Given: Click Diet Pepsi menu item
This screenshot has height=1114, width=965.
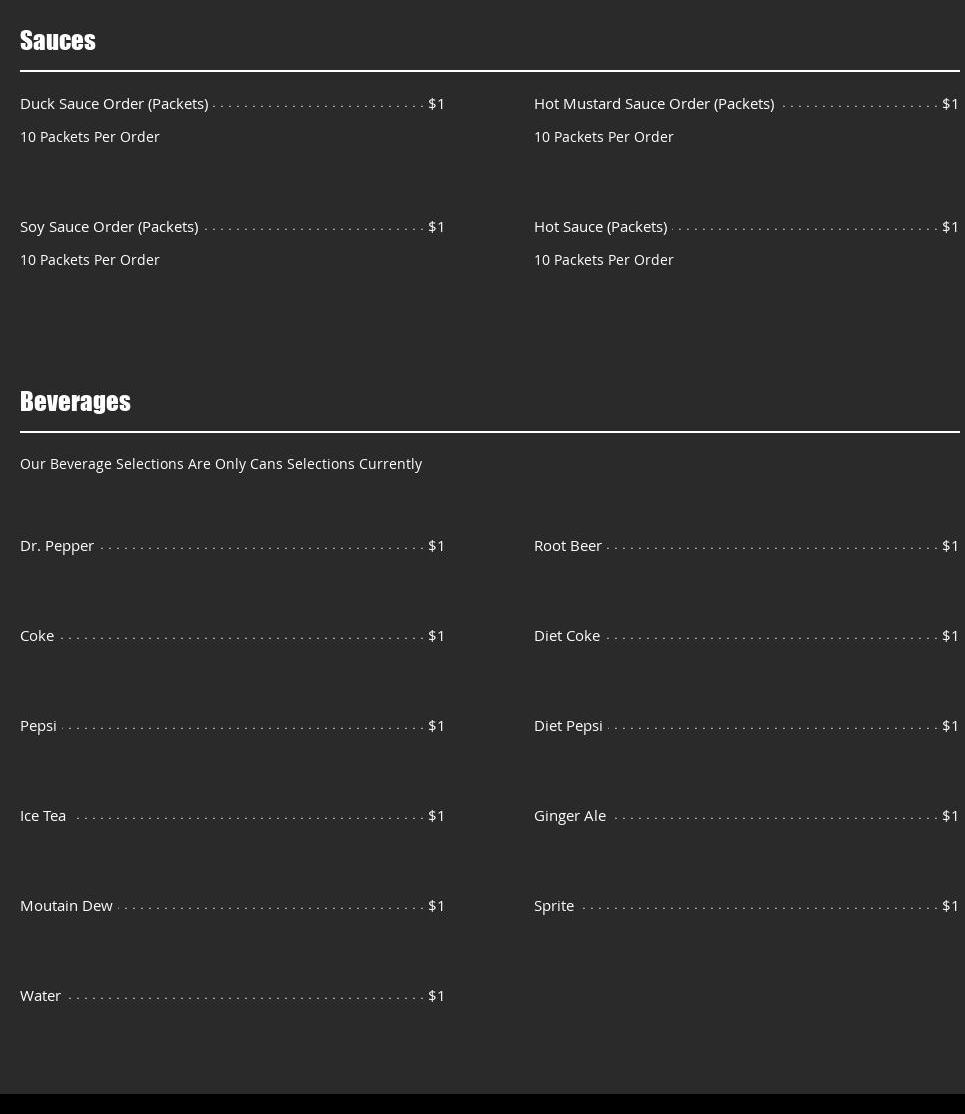Looking at the screenshot, I should 568,726.
